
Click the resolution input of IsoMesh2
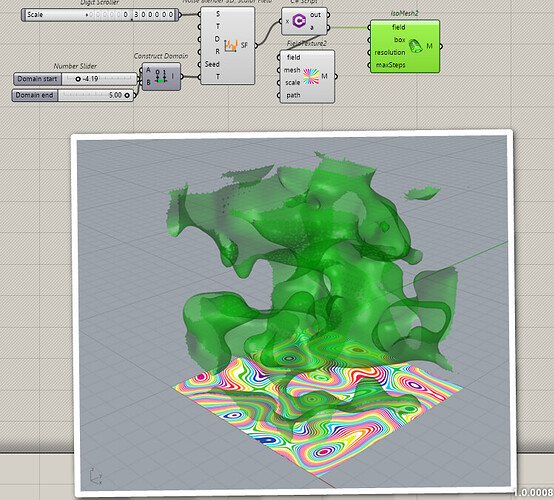pos(390,52)
